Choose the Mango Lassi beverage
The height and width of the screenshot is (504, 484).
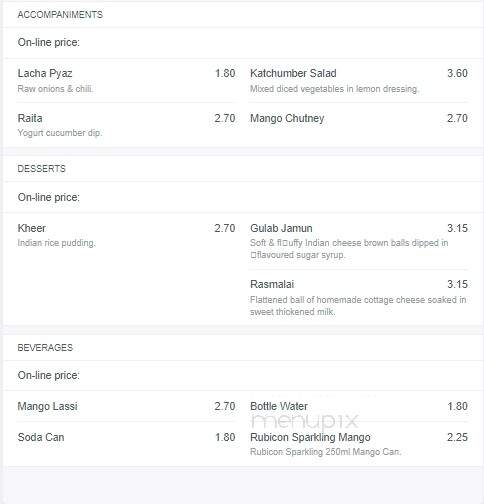point(126,406)
